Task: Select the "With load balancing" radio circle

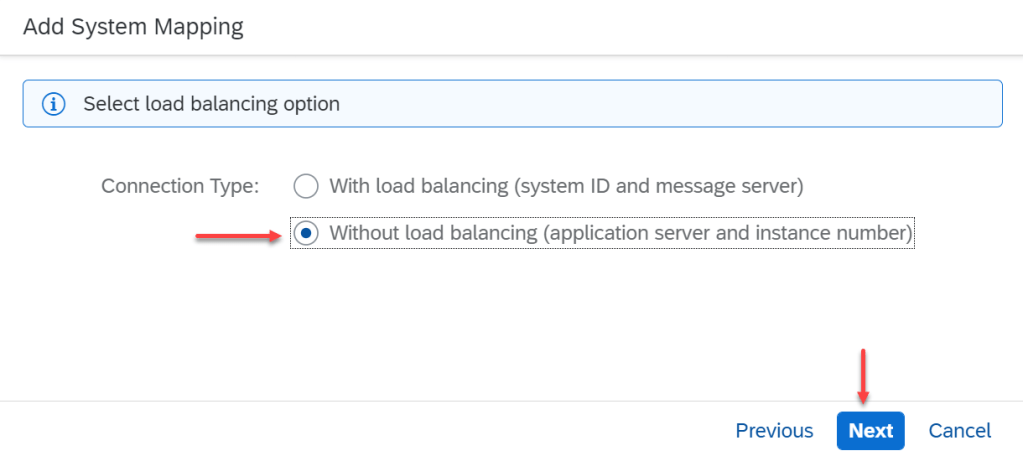Action: tap(306, 186)
